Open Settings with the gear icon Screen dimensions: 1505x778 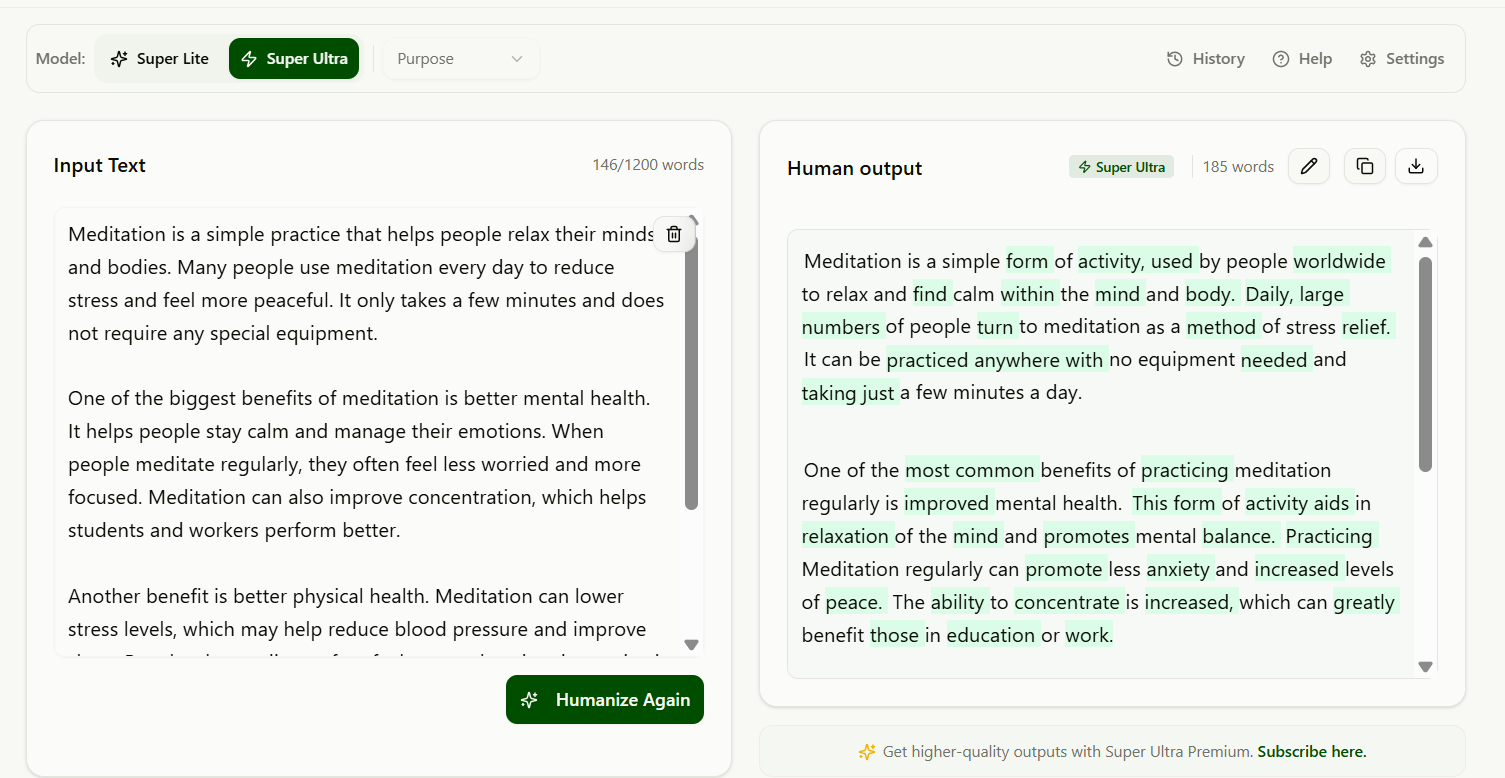[x=1402, y=59]
